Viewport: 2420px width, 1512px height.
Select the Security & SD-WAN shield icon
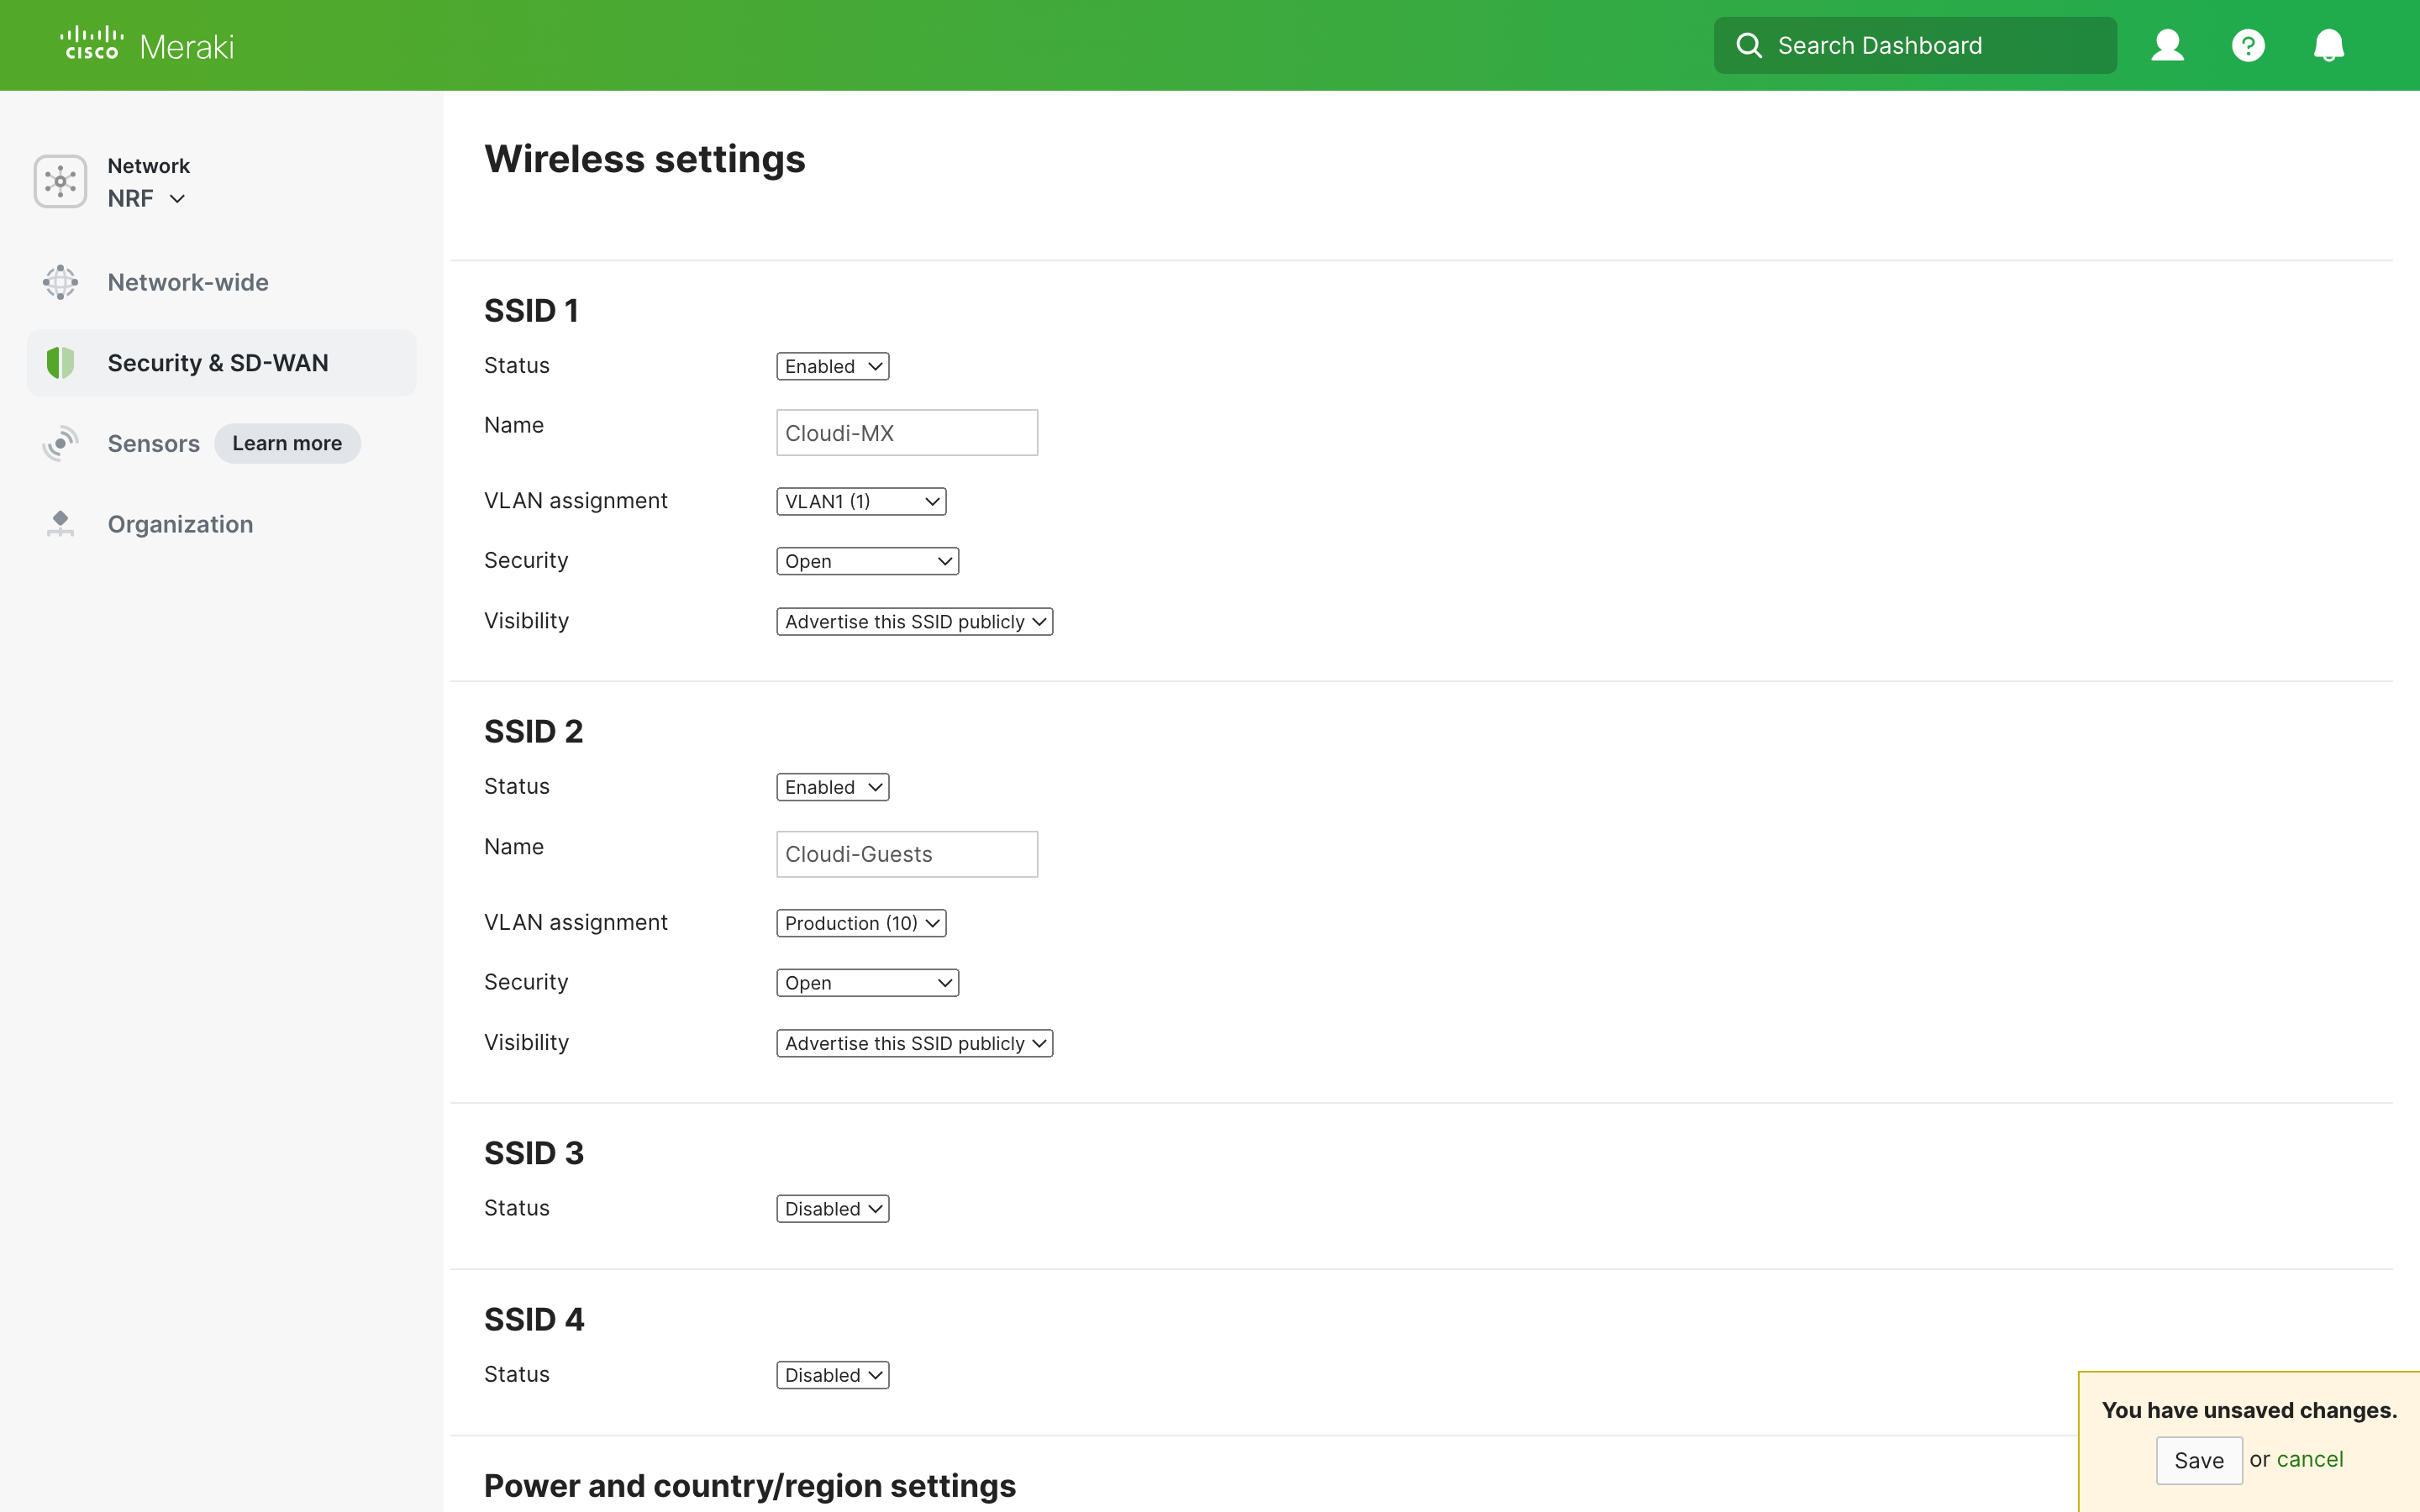tap(60, 362)
